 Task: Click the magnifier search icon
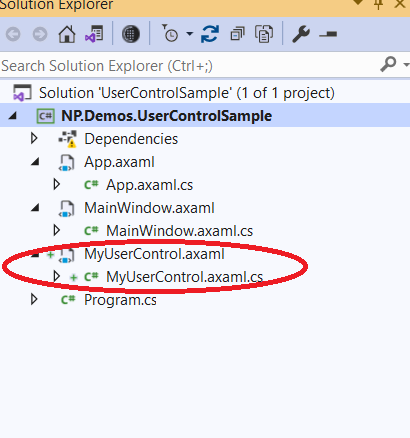(388, 64)
